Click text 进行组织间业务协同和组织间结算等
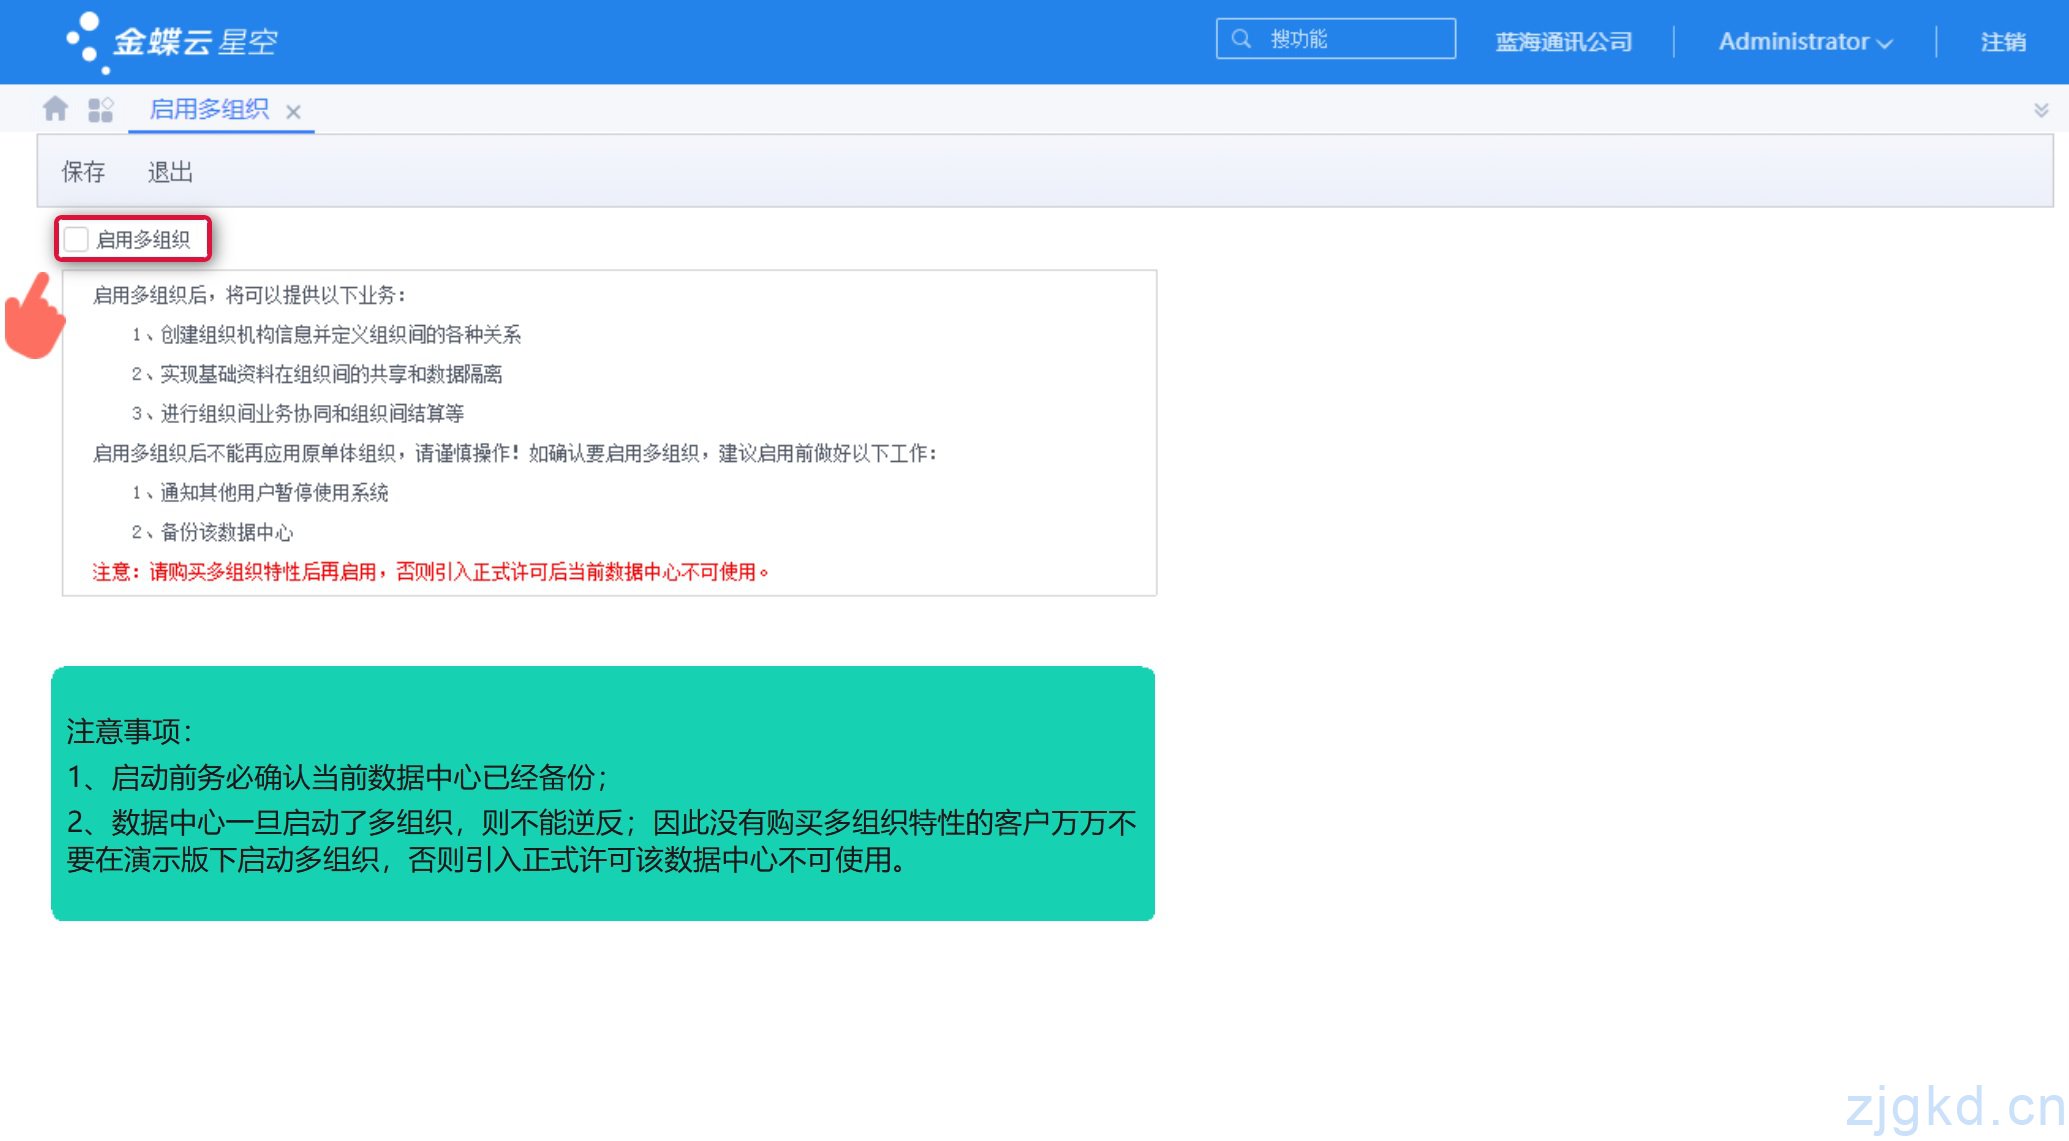 pos(312,413)
